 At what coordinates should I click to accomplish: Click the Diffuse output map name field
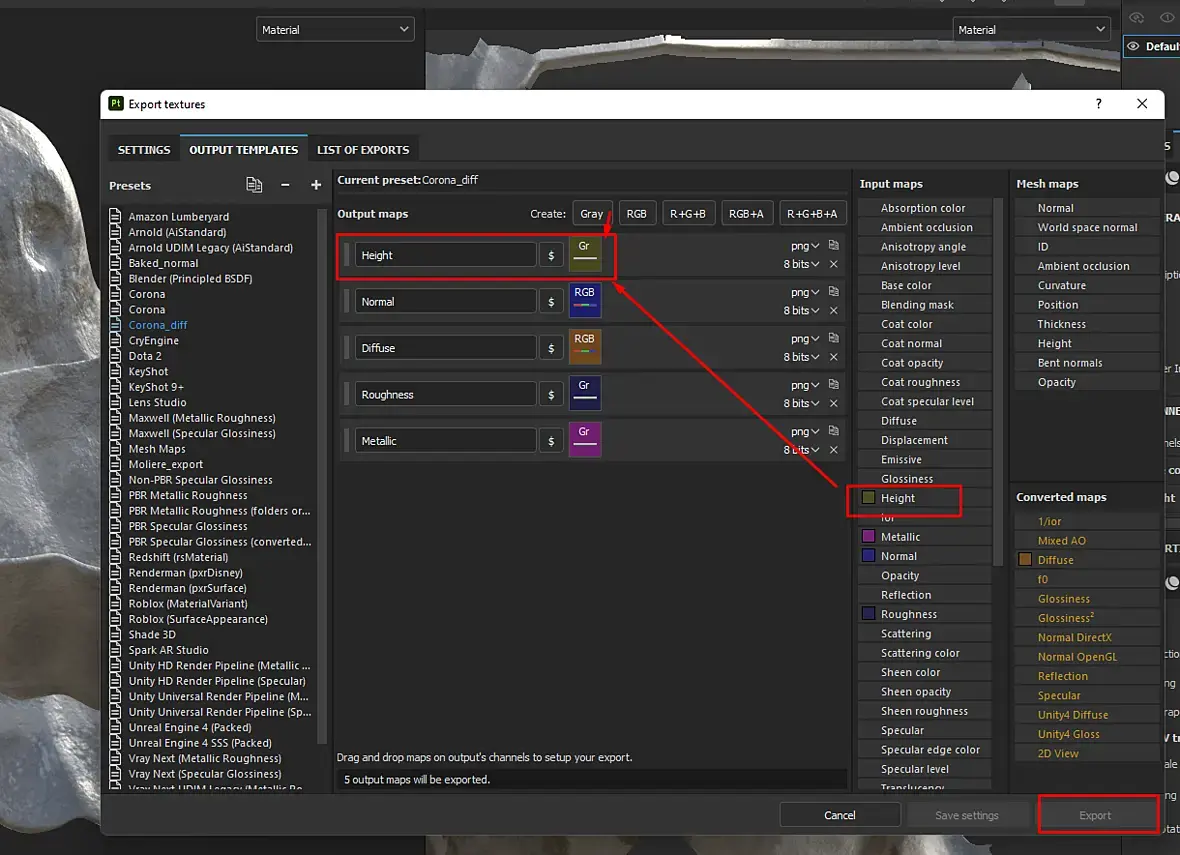pyautogui.click(x=446, y=348)
